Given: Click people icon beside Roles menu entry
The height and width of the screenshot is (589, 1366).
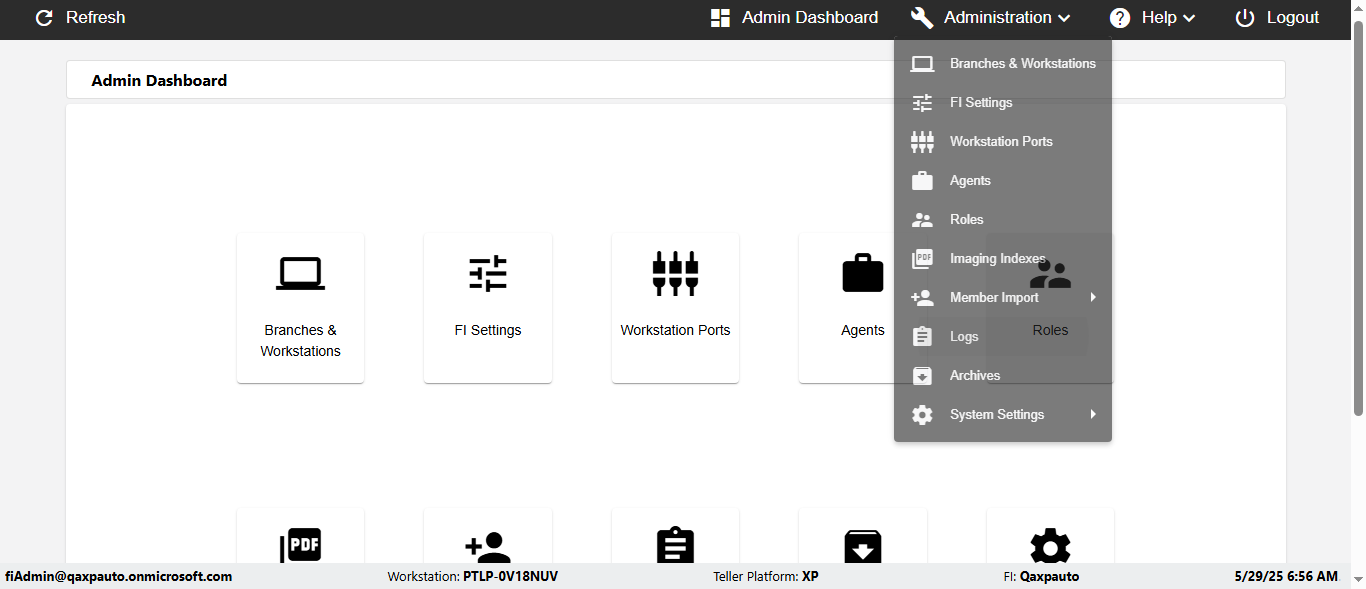Looking at the screenshot, I should click(922, 220).
